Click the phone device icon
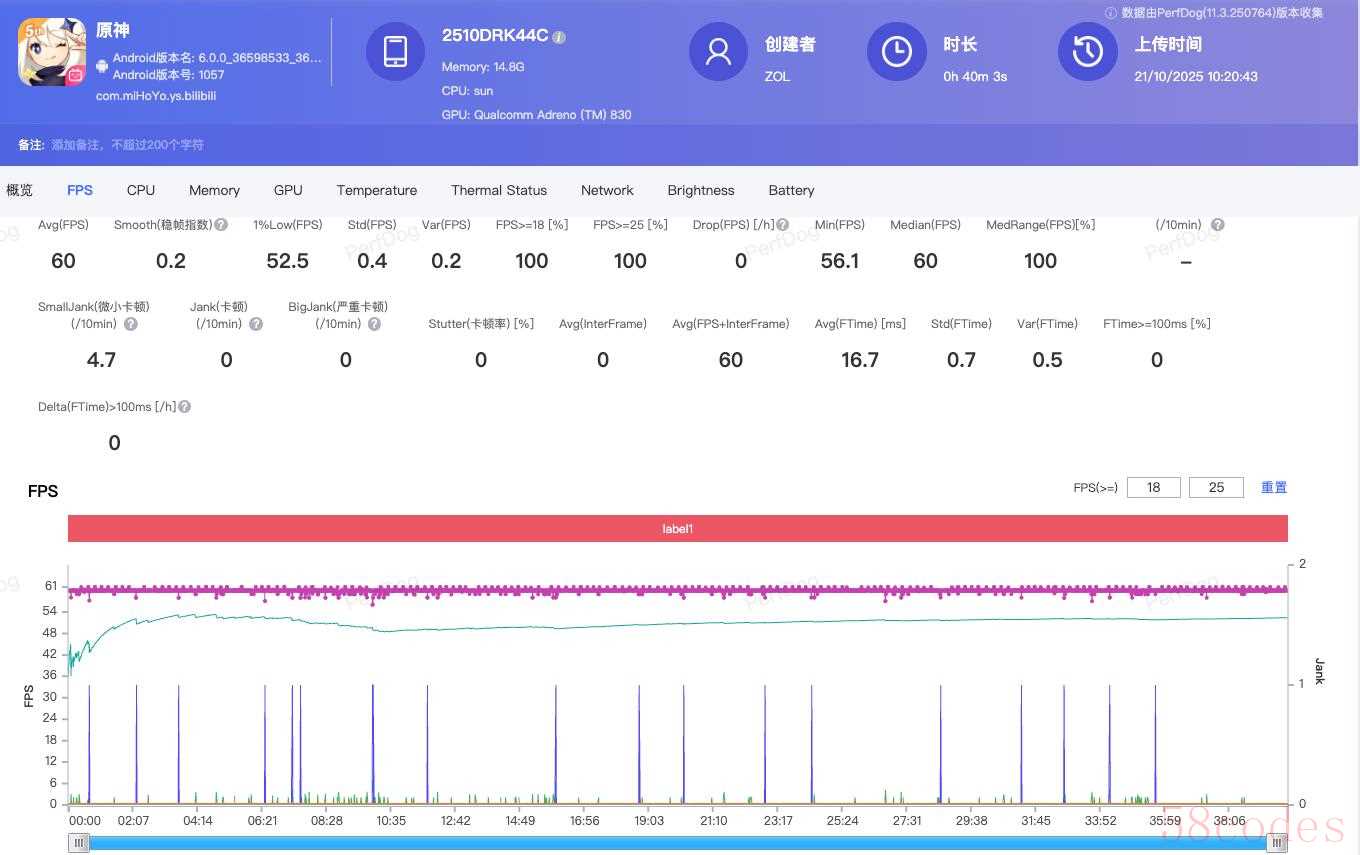 (x=395, y=51)
